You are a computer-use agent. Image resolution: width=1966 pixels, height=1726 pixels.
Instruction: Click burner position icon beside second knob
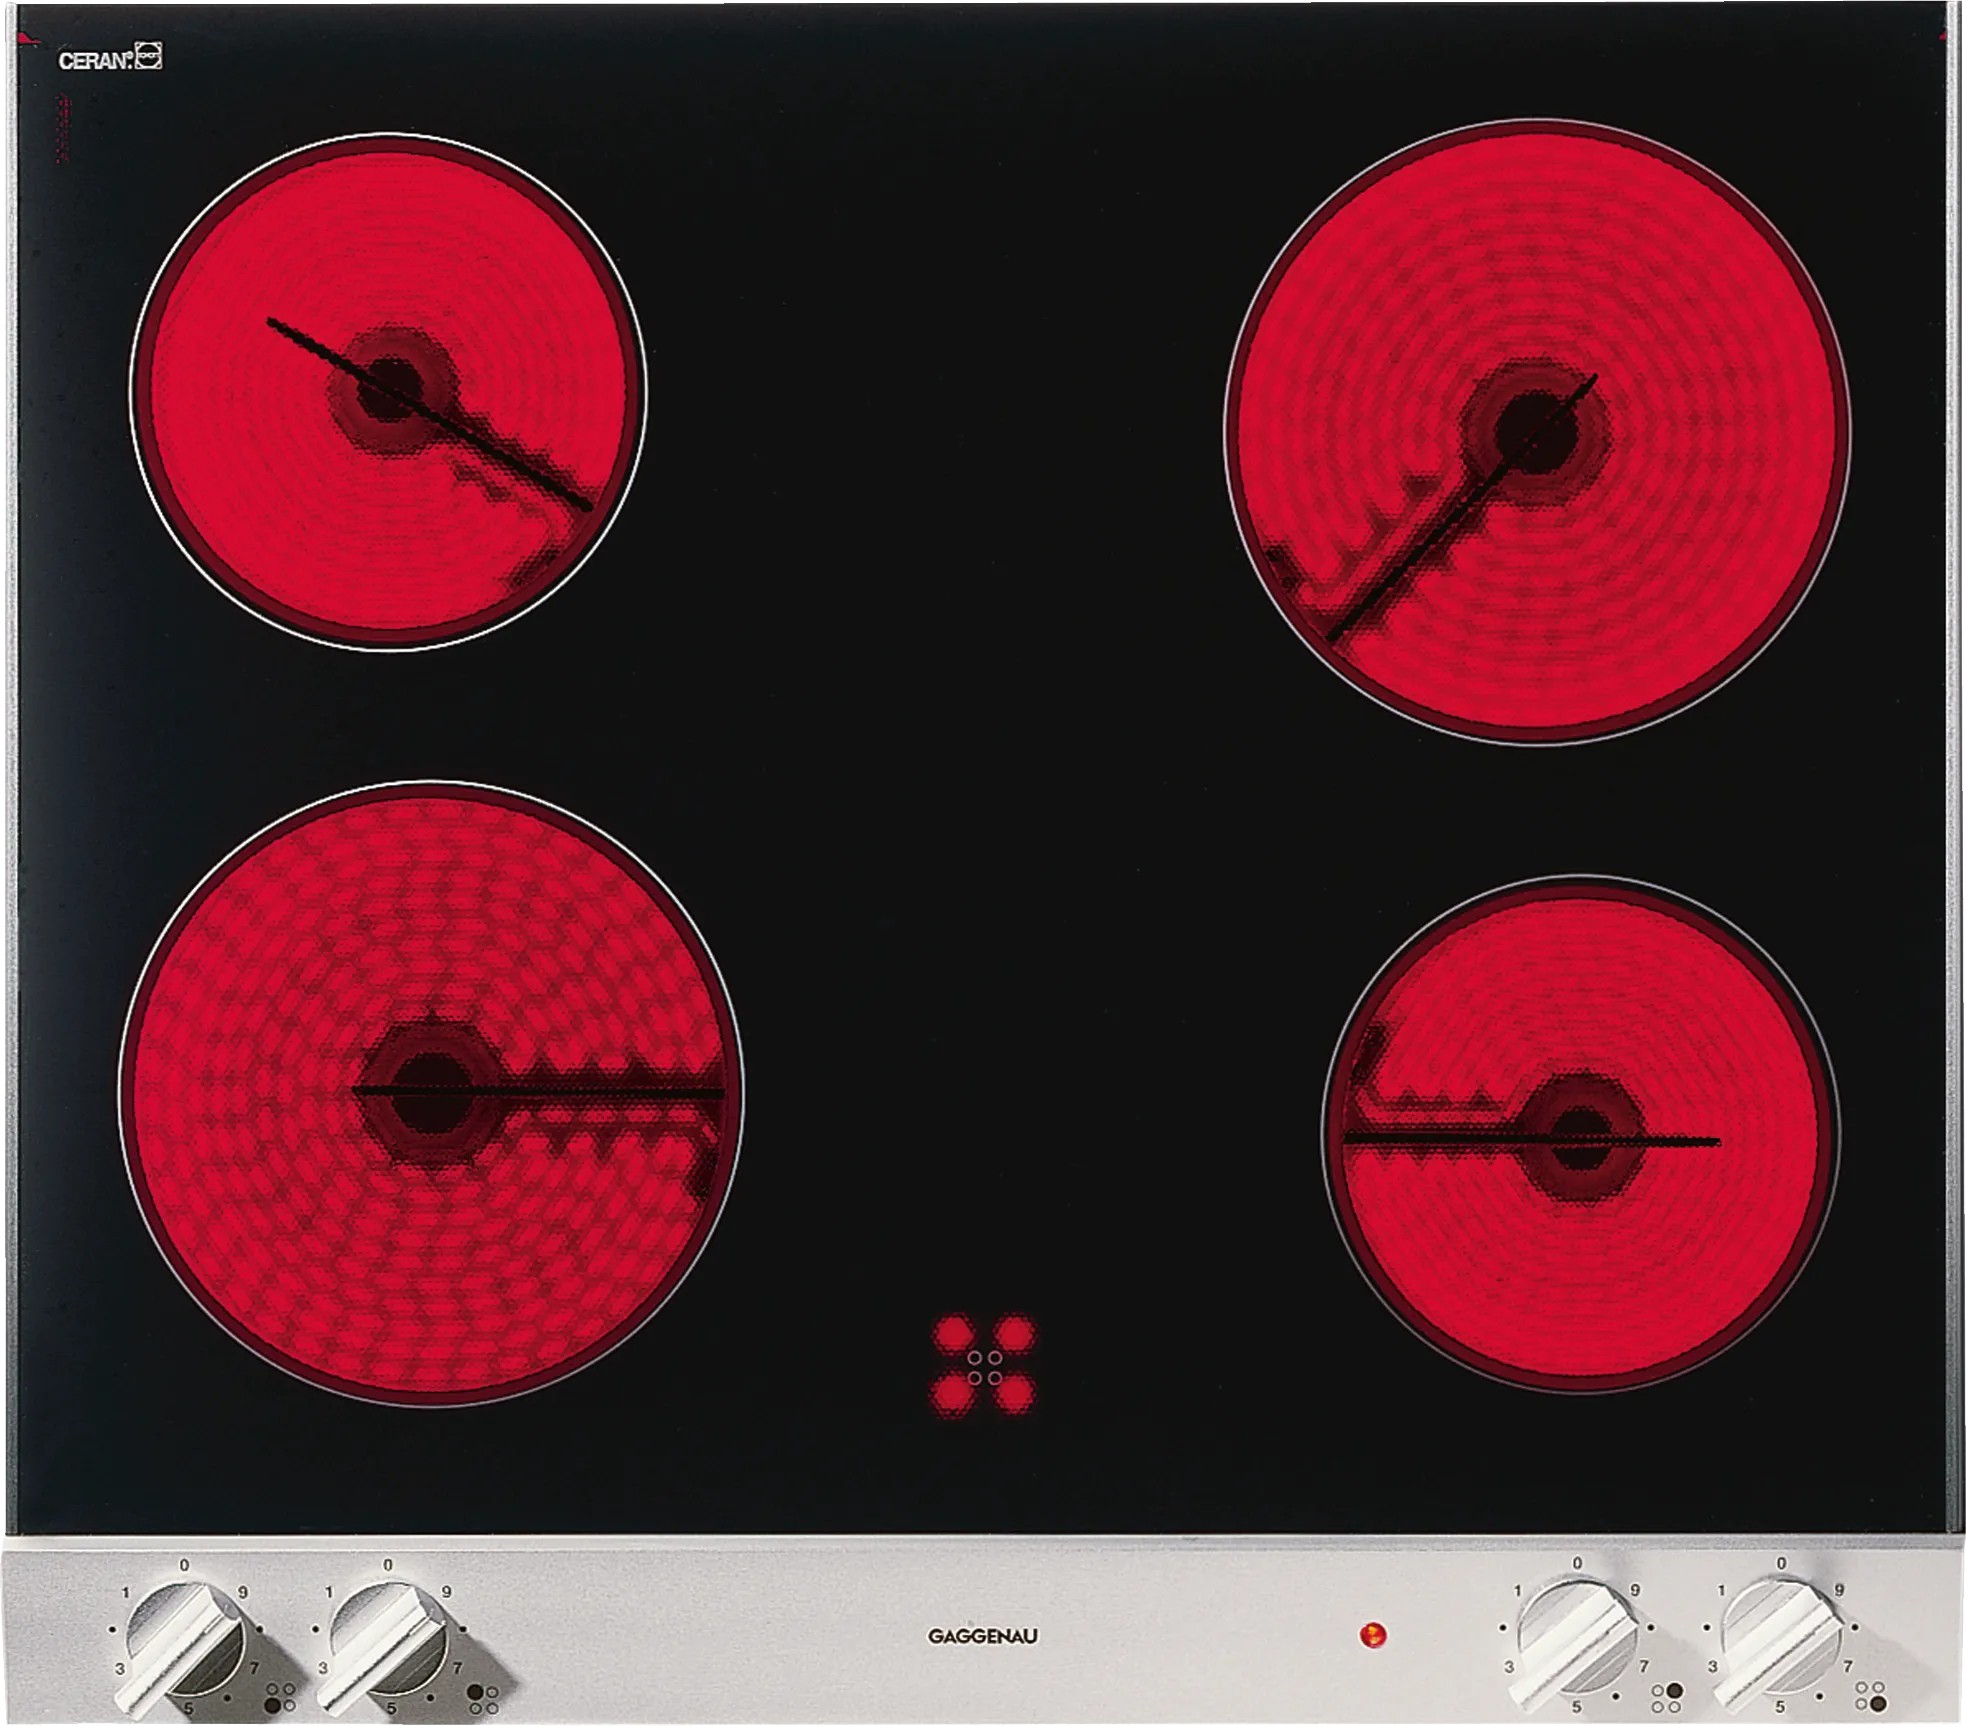coord(484,1699)
